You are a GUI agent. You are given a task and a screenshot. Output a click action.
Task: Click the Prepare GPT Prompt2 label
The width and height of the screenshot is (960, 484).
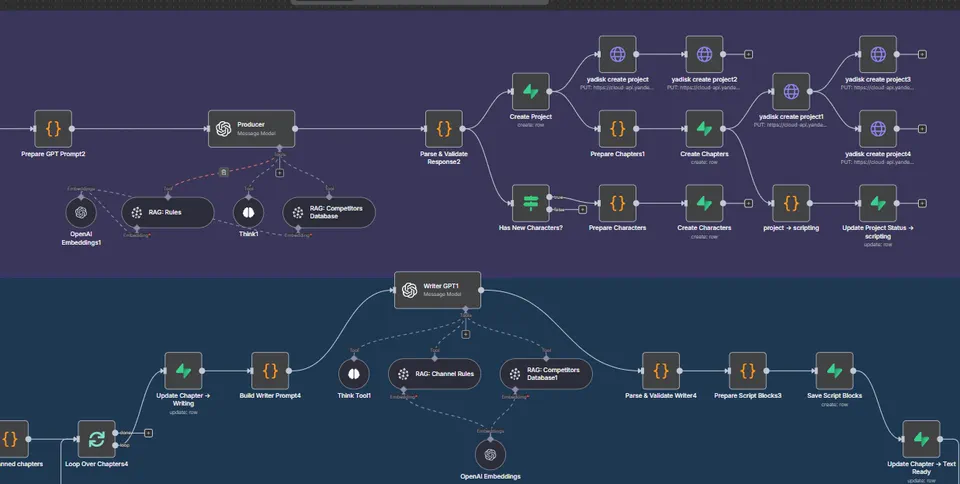coord(53,154)
